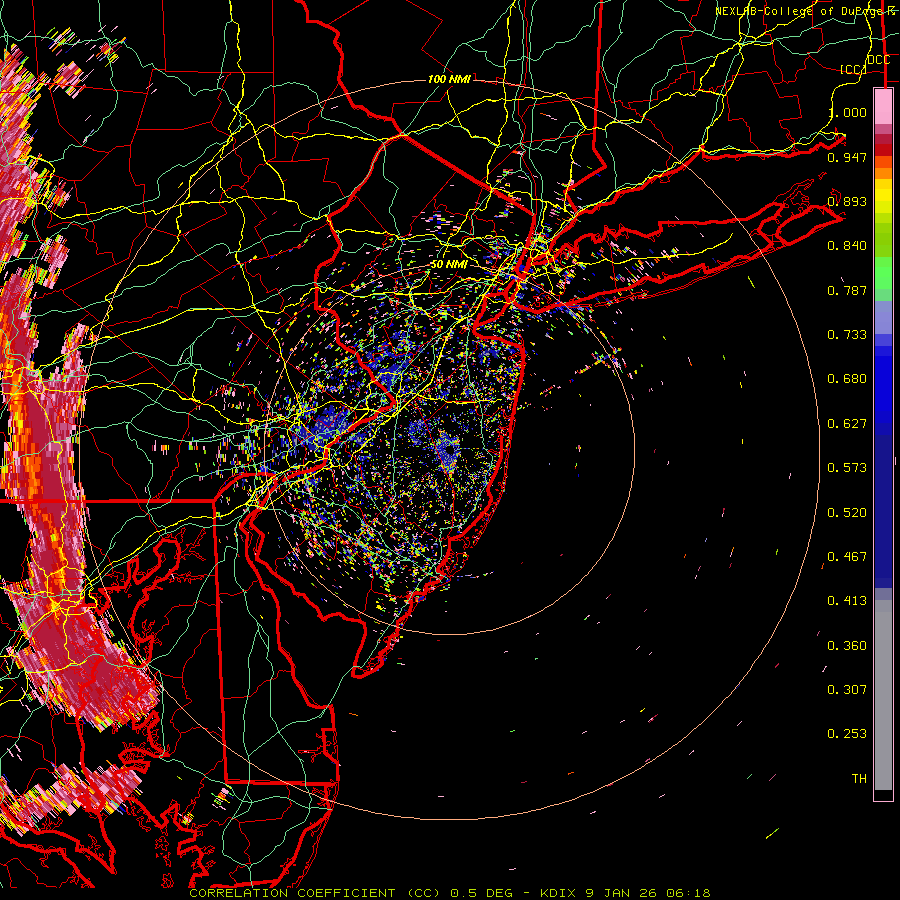900x900 pixels.
Task: Click the 0.947 scale label
Action: click(847, 157)
